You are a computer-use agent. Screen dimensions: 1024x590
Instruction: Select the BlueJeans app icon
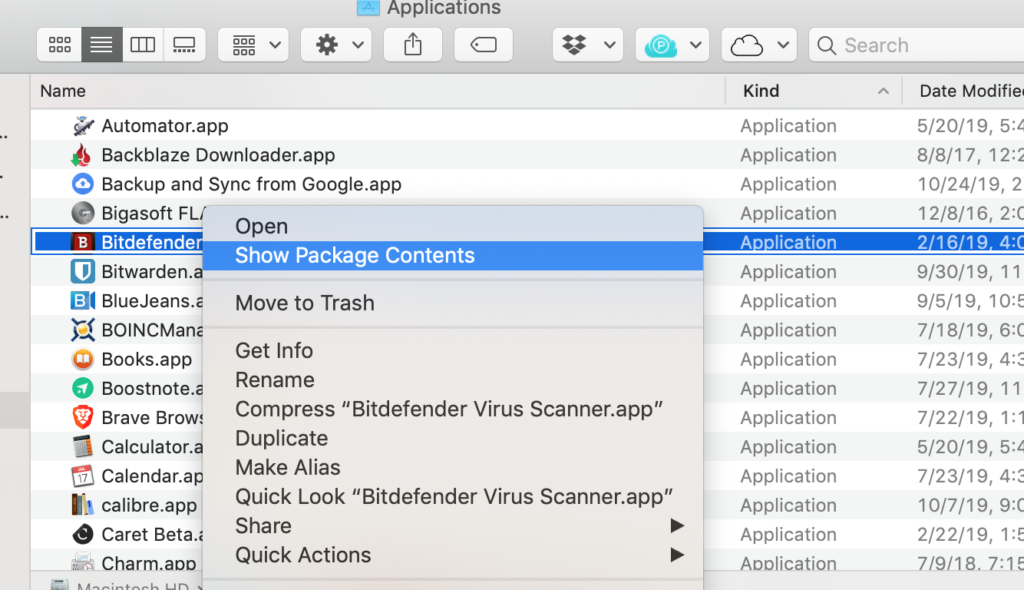(x=83, y=301)
